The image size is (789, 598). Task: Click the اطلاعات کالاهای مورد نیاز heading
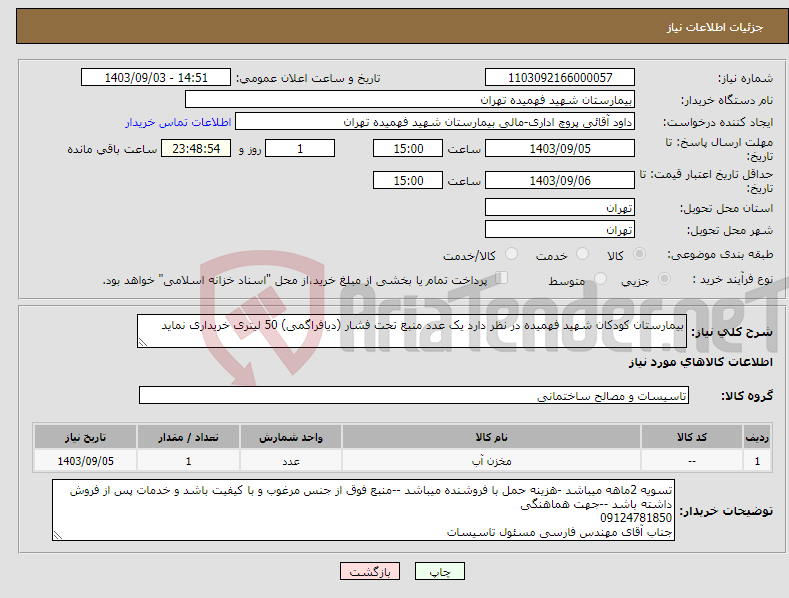coord(700,362)
